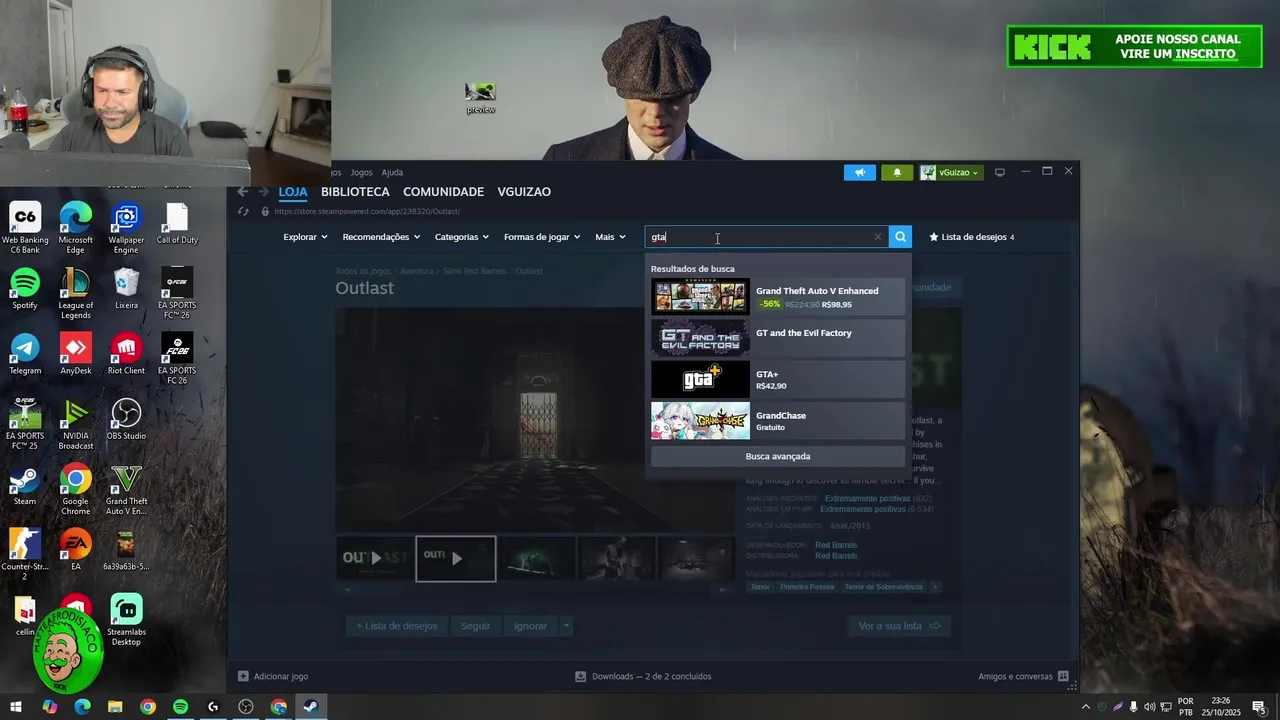1280x720 pixels.
Task: Open the Steam desktop shortcut
Action: (25, 485)
